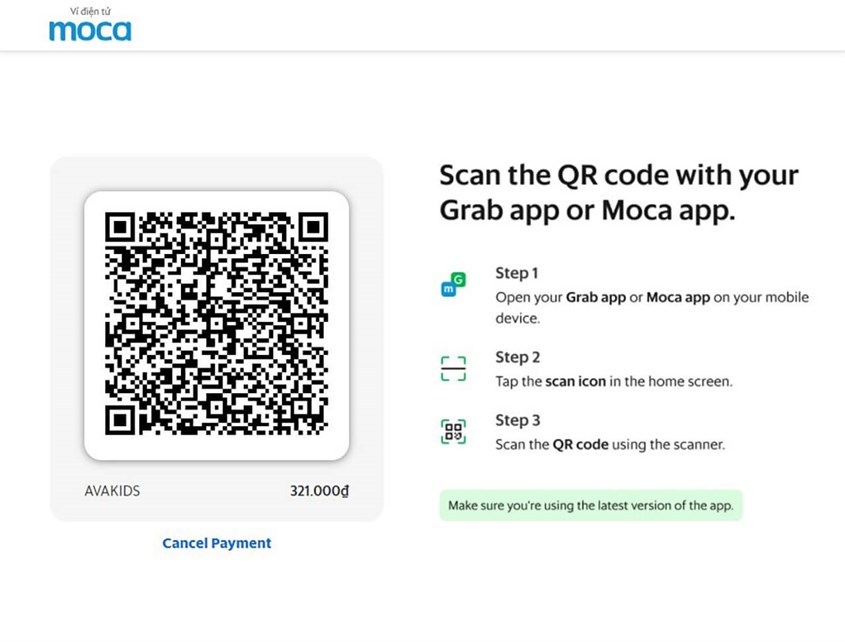Click the QR code icon beside Step 3
Image resolution: width=845 pixels, height=642 pixels.
click(x=454, y=432)
